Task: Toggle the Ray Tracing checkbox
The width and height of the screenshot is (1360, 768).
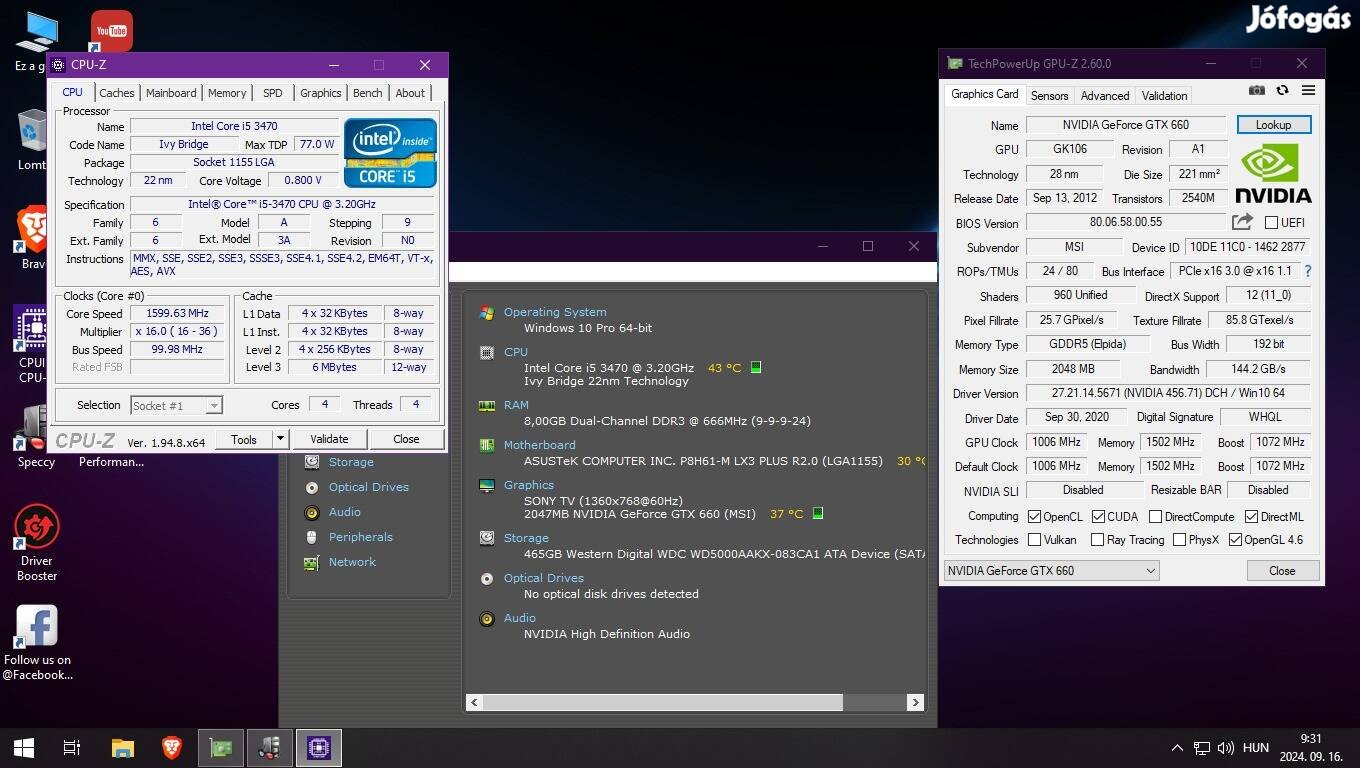Action: point(1097,540)
